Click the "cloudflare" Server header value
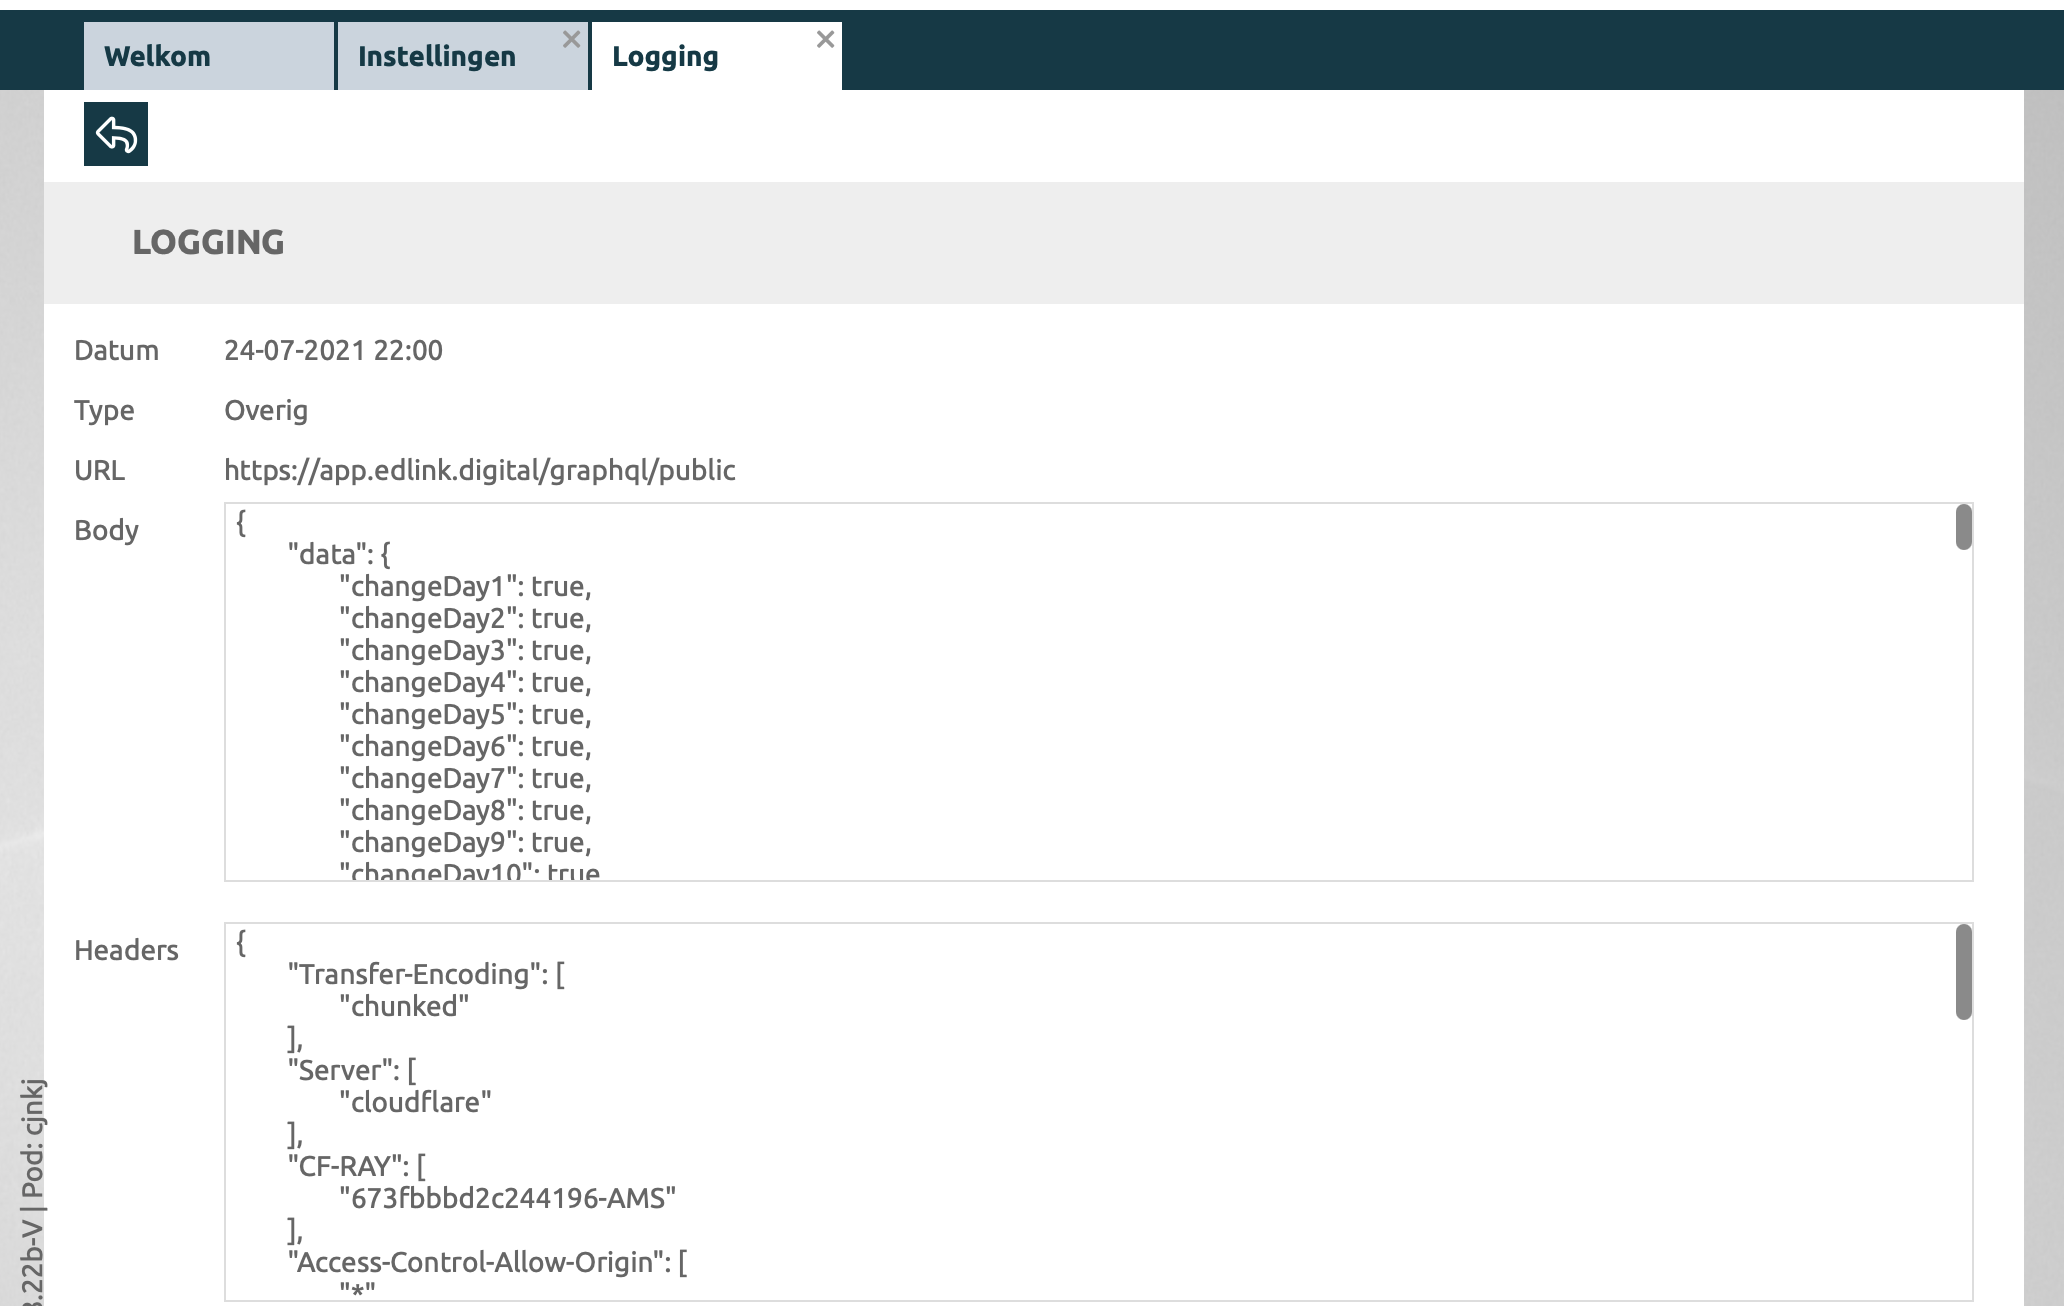The height and width of the screenshot is (1306, 2064). (415, 1102)
